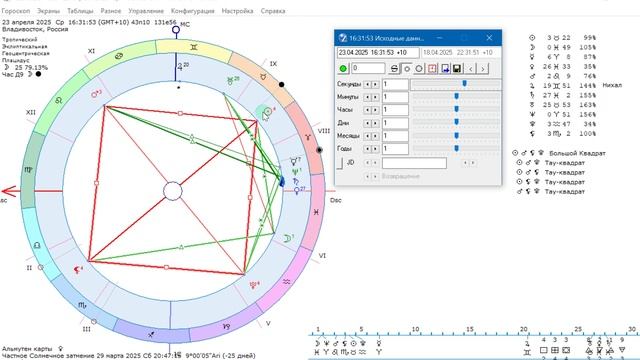Decrease Минуты with left arrow
Image resolution: width=640 pixels, height=360 pixels.
(x=367, y=97)
